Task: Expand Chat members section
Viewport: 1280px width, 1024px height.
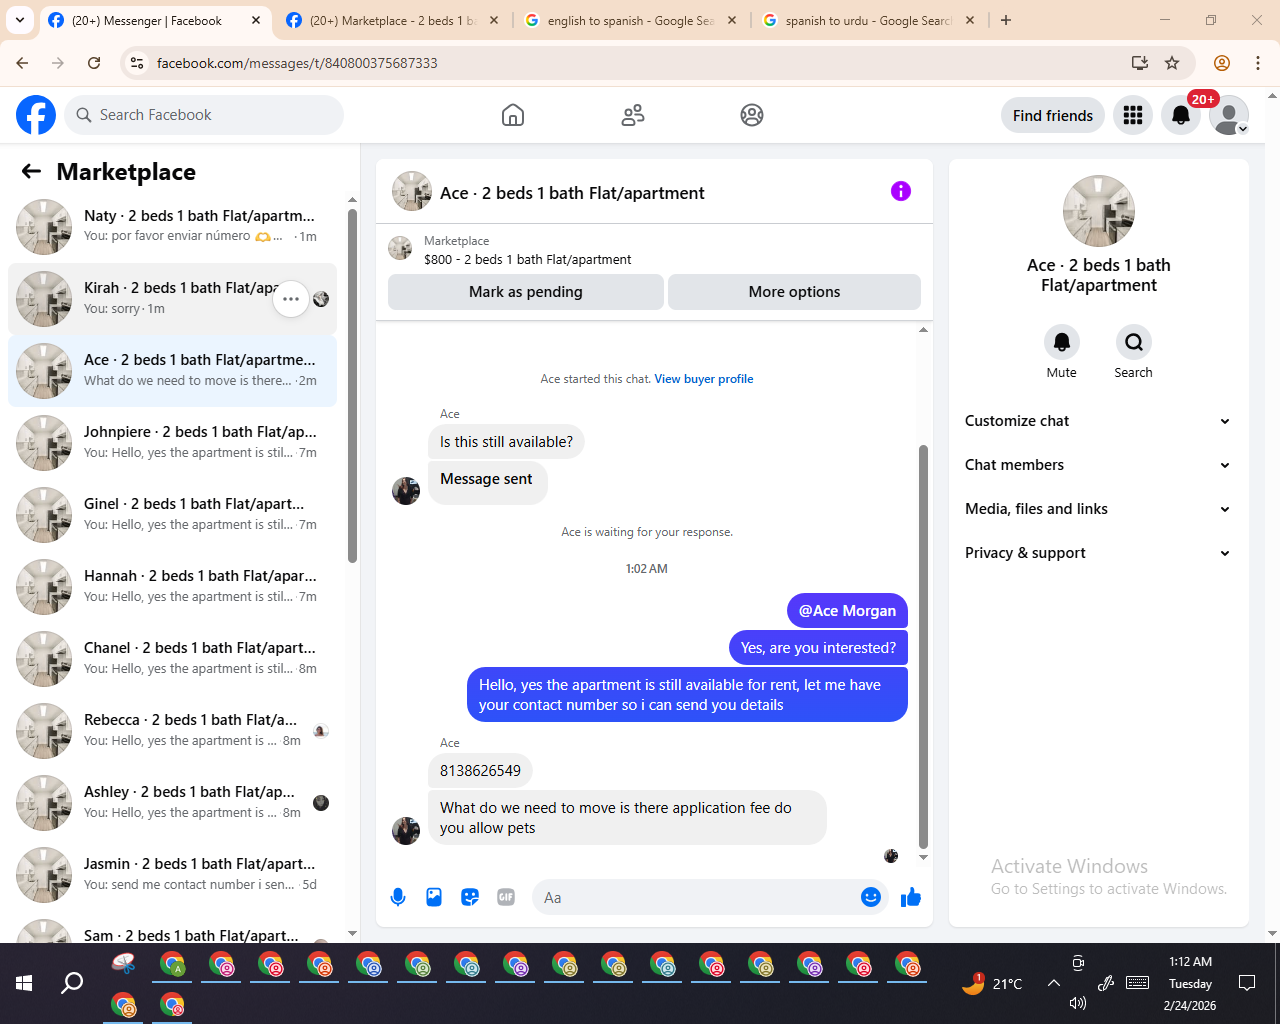Action: point(1098,465)
